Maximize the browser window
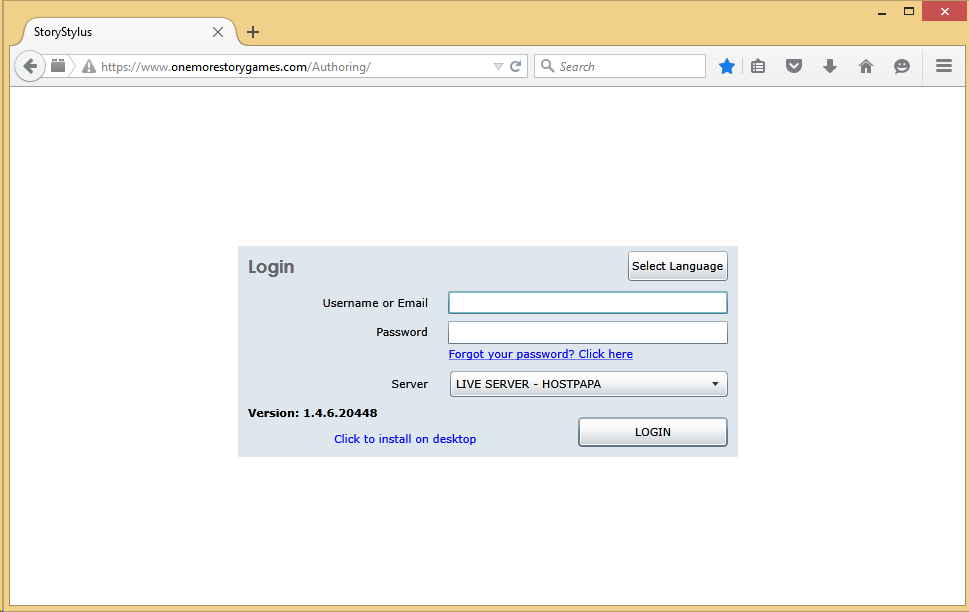The width and height of the screenshot is (969, 612). point(908,11)
